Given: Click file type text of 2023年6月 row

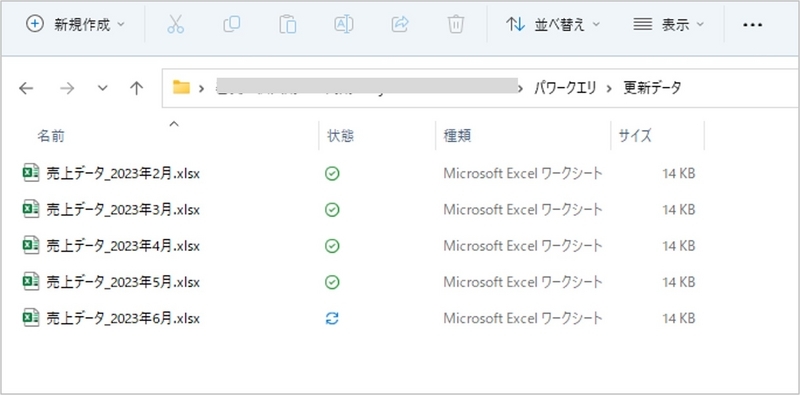Looking at the screenshot, I should 522,318.
